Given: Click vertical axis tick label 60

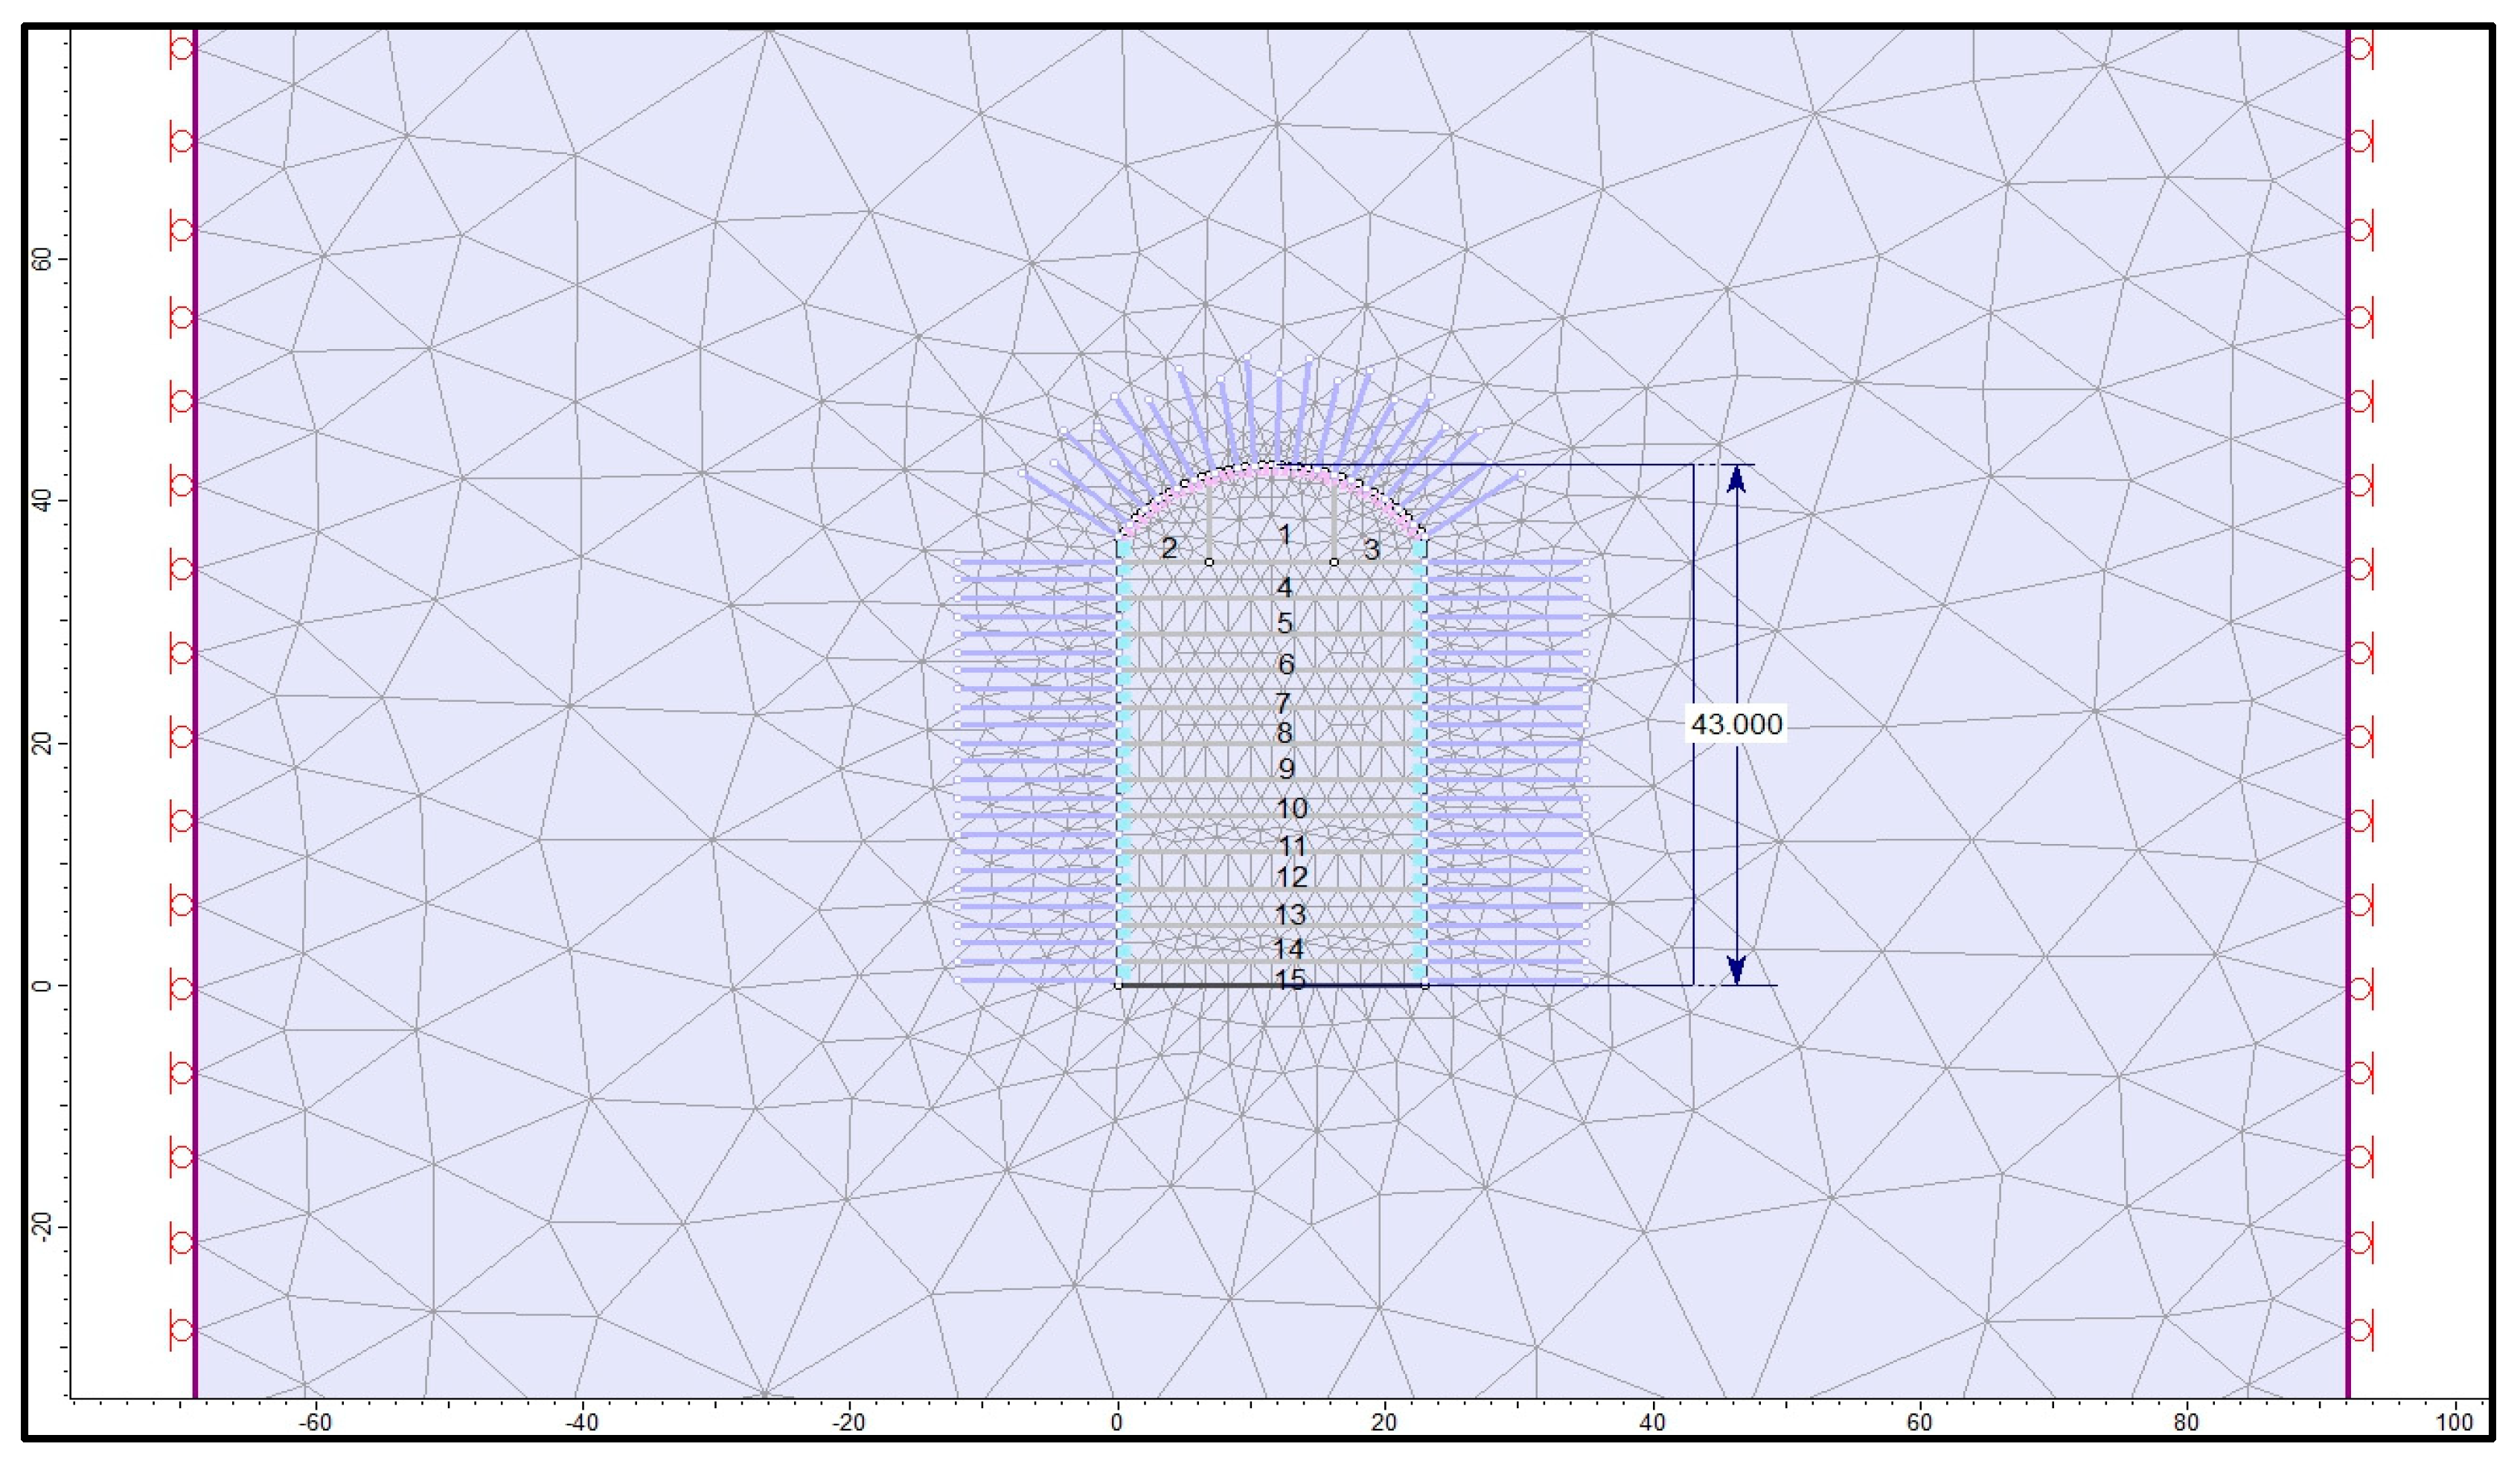Looking at the screenshot, I should (x=42, y=259).
